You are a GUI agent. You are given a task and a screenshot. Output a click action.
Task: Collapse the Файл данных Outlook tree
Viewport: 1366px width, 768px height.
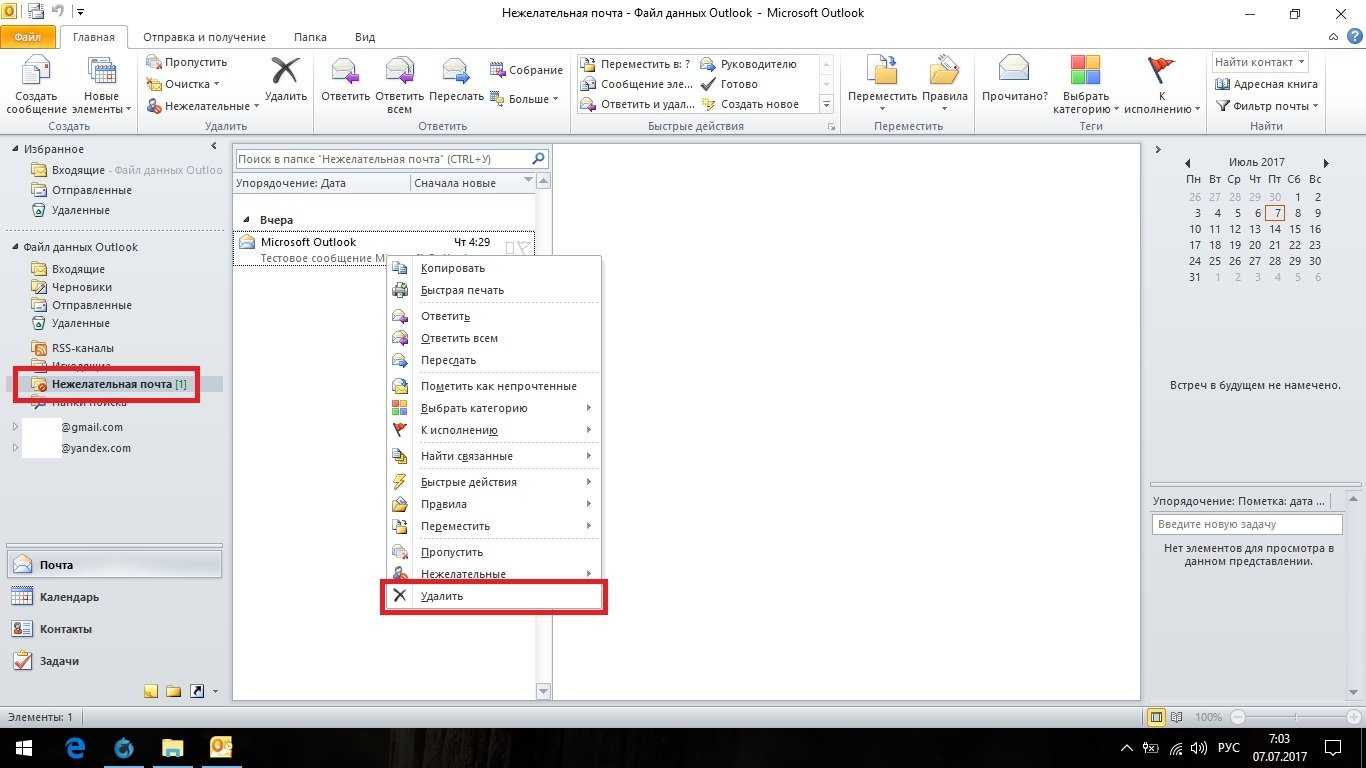[15, 247]
